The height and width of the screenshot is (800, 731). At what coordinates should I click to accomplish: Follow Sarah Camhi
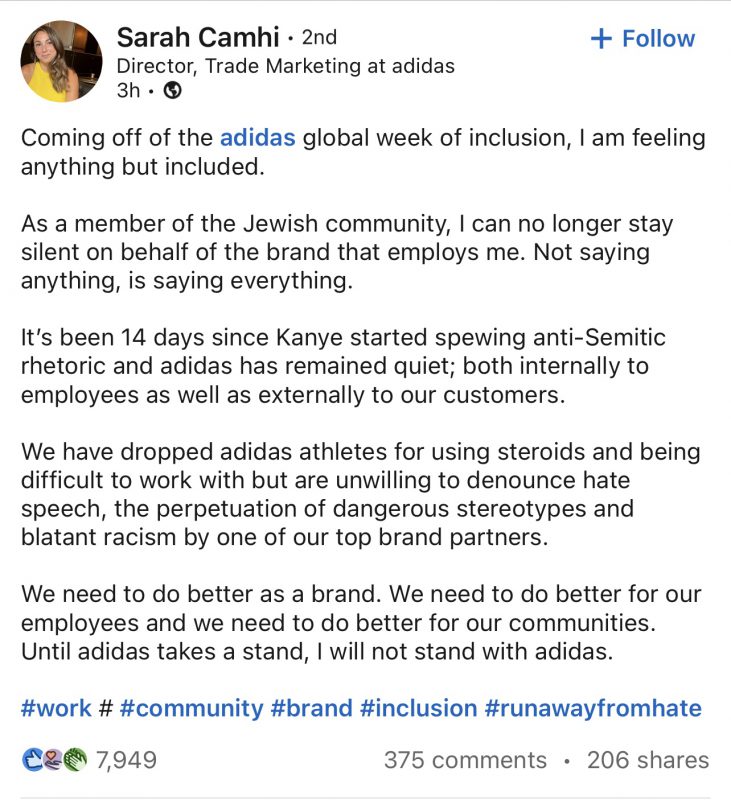(x=643, y=38)
